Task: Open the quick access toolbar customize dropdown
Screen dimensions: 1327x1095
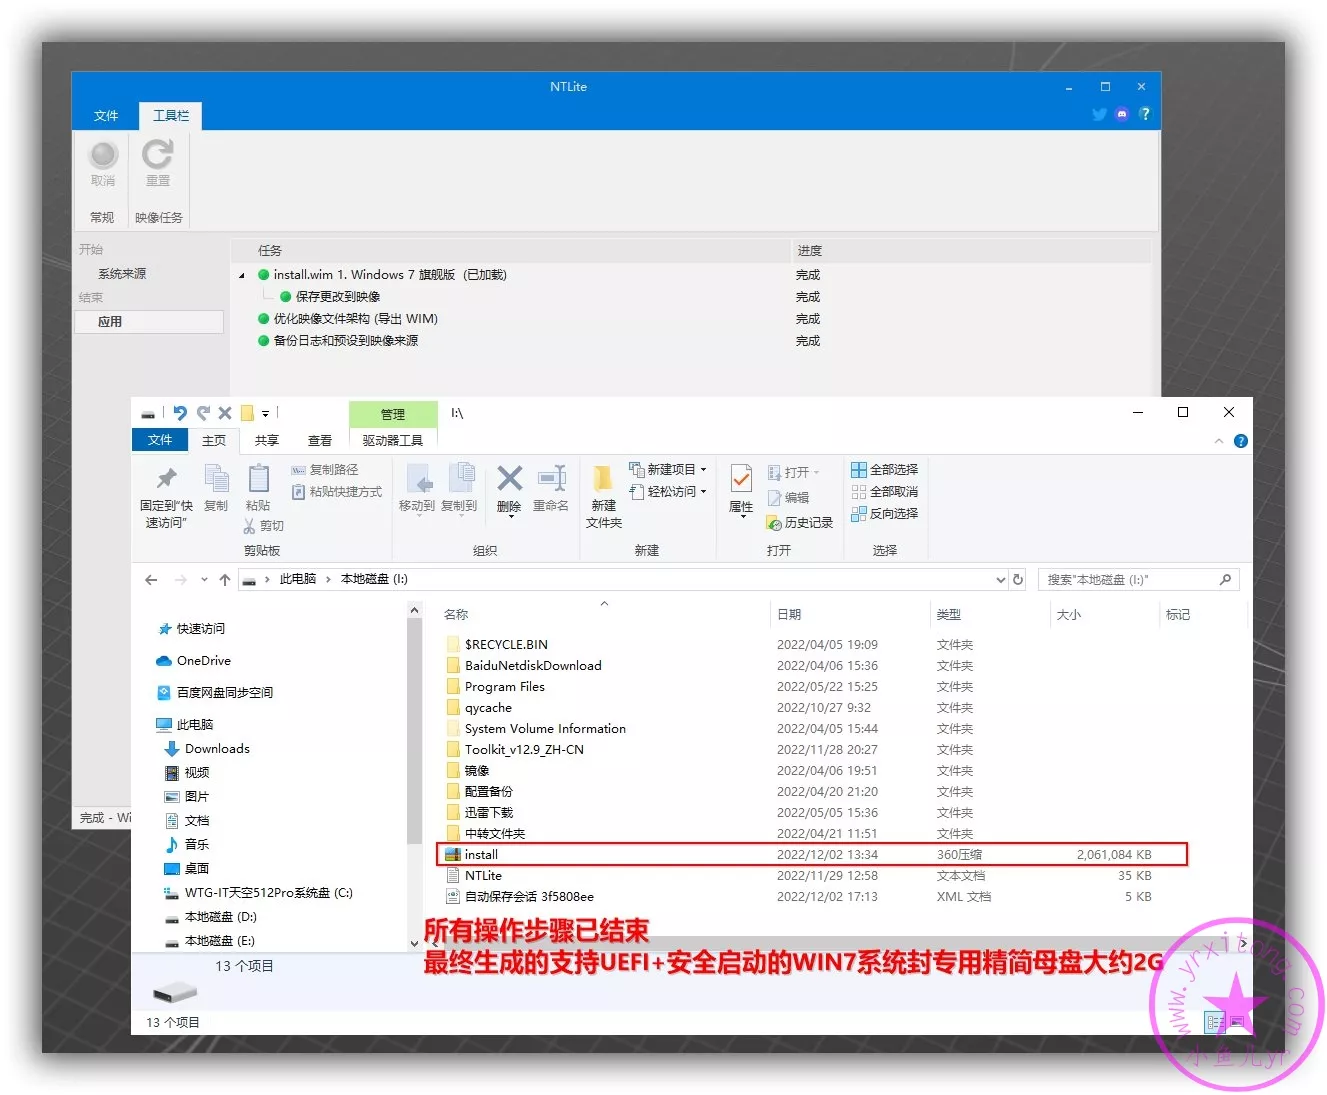Action: point(265,414)
